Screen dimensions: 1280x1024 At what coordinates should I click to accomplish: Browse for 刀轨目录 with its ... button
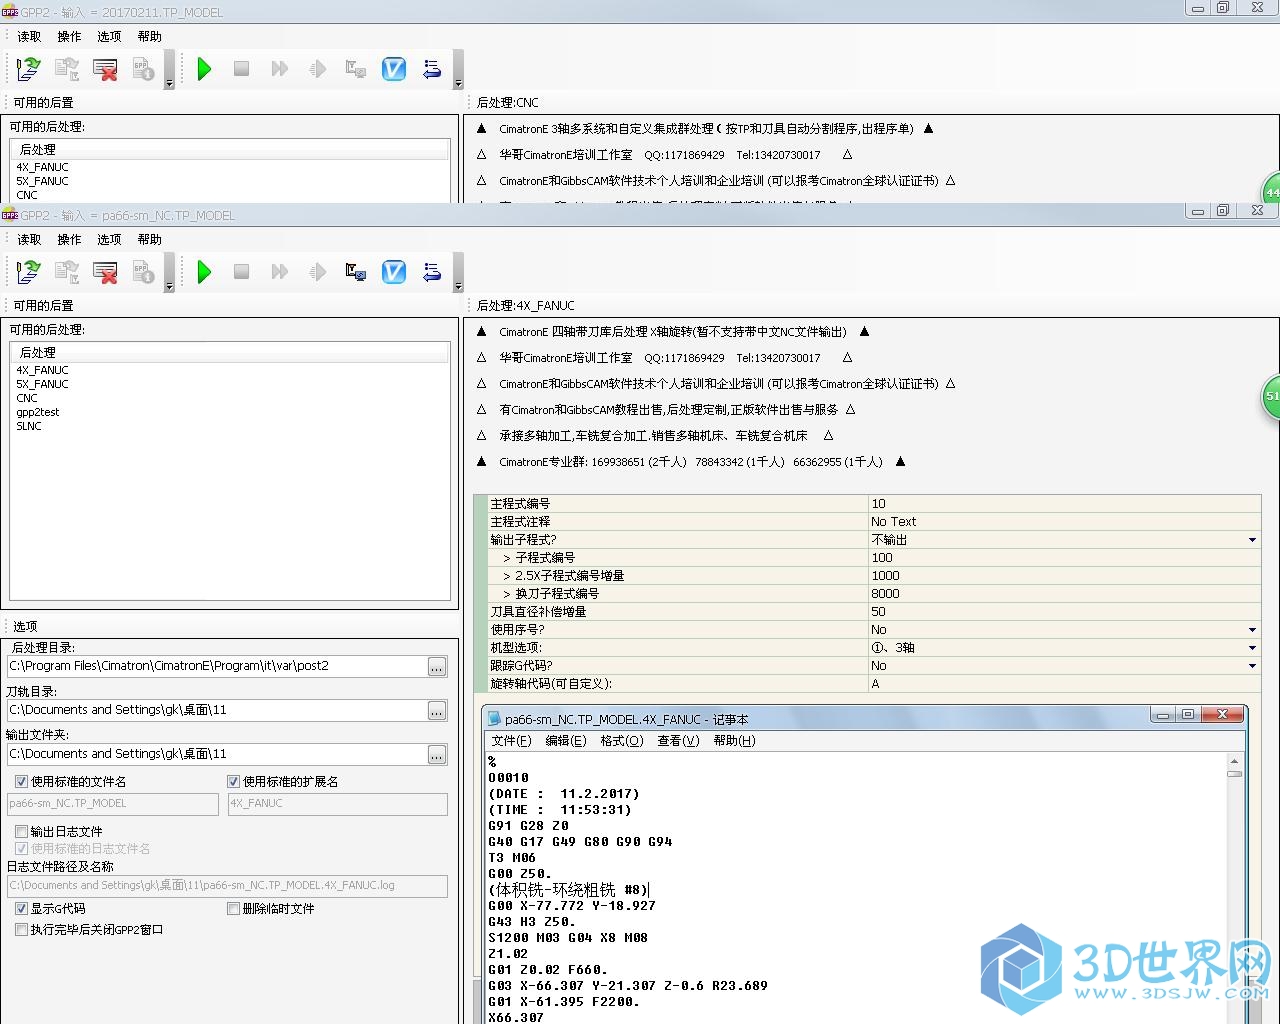[x=437, y=711]
